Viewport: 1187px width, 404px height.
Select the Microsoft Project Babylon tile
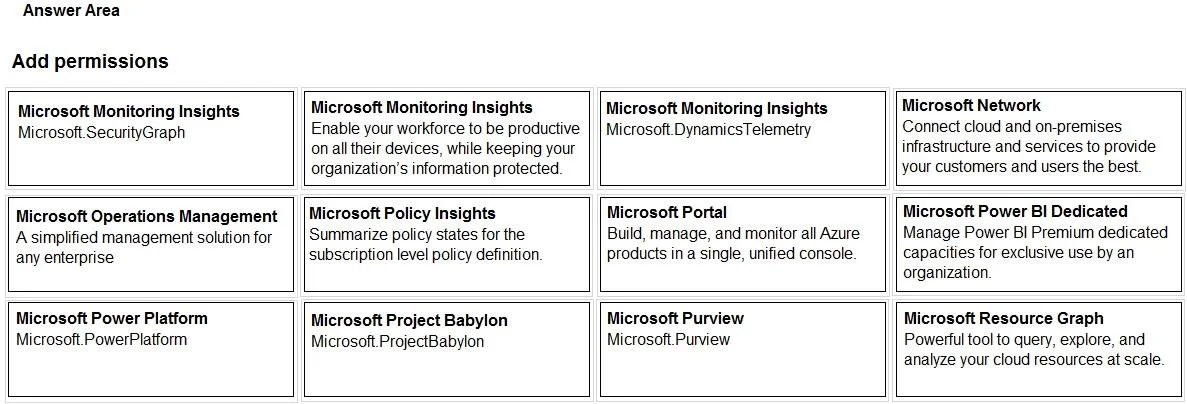coord(447,350)
